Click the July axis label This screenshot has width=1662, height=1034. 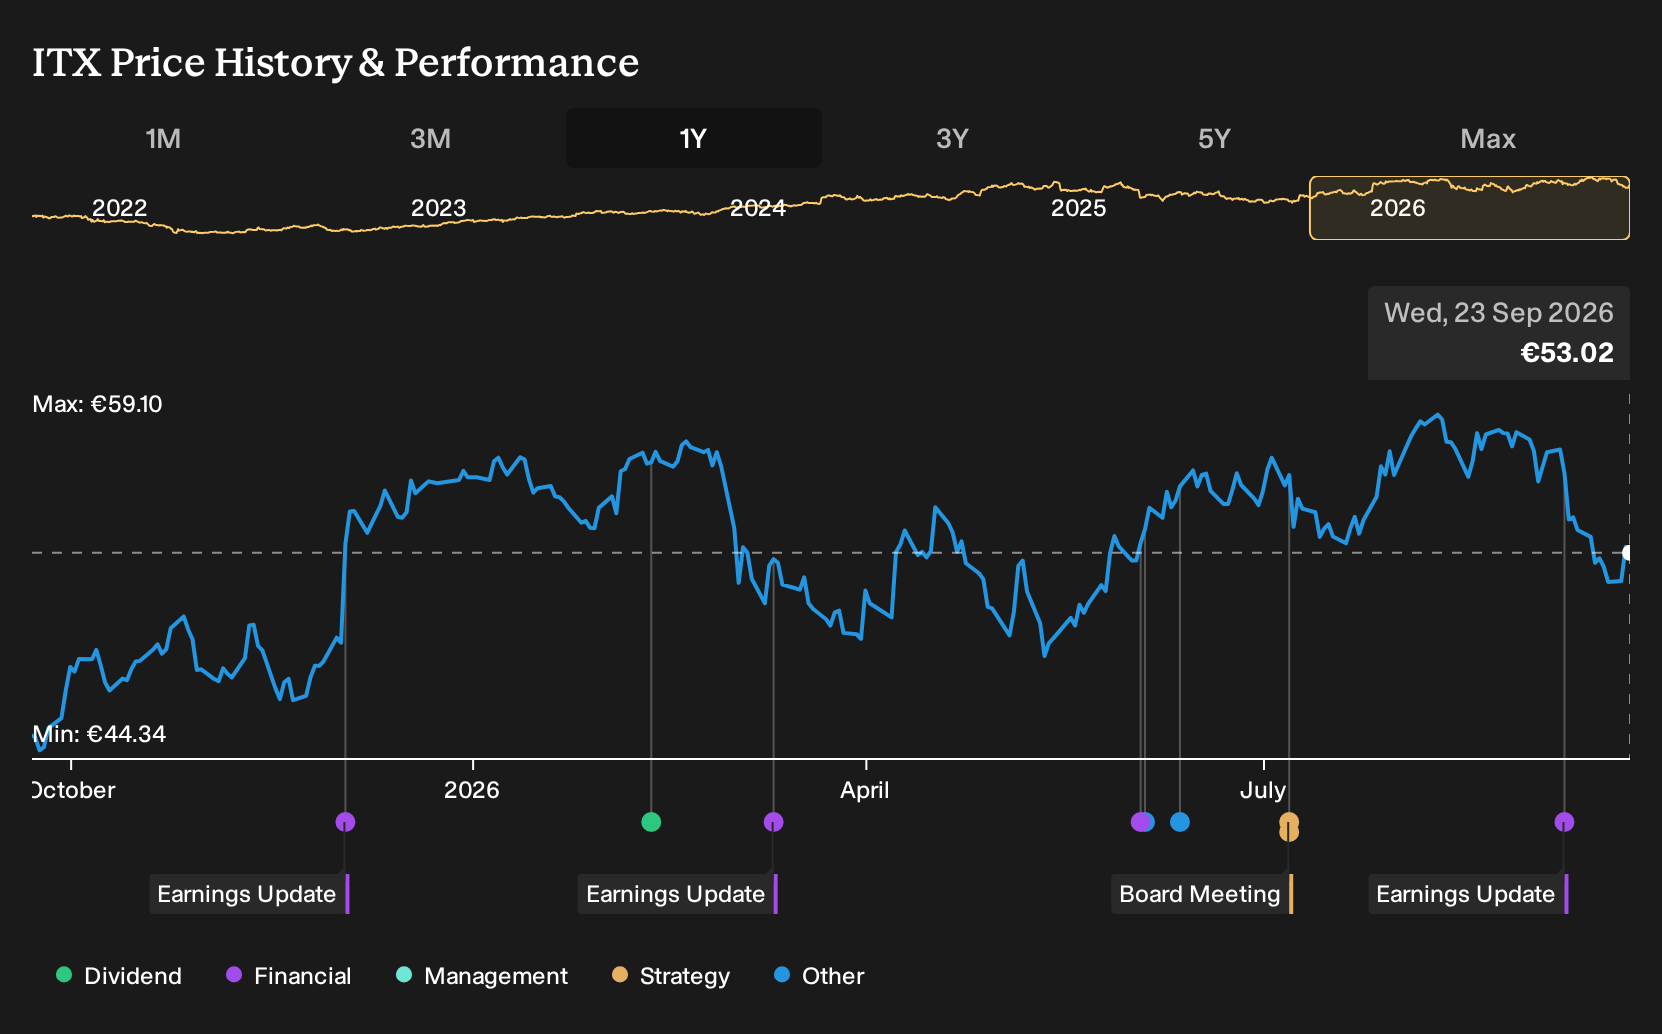click(x=1263, y=790)
